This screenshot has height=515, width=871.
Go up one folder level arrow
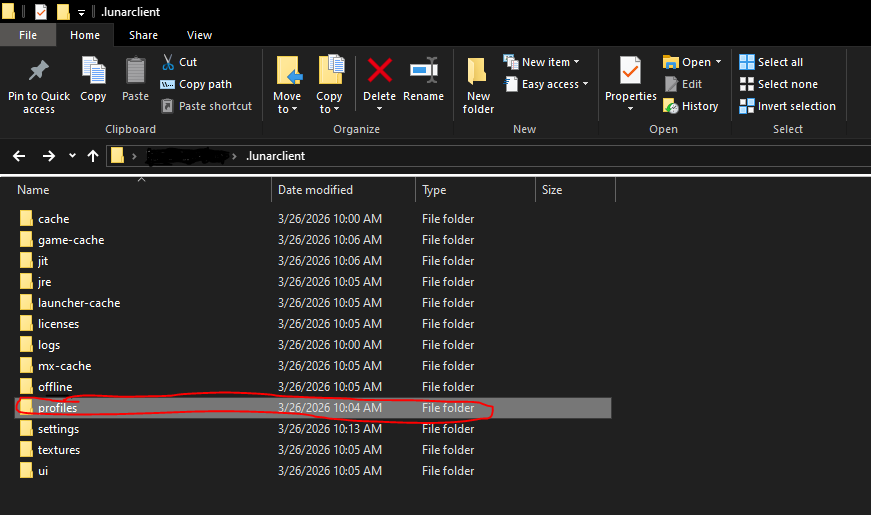click(93, 156)
